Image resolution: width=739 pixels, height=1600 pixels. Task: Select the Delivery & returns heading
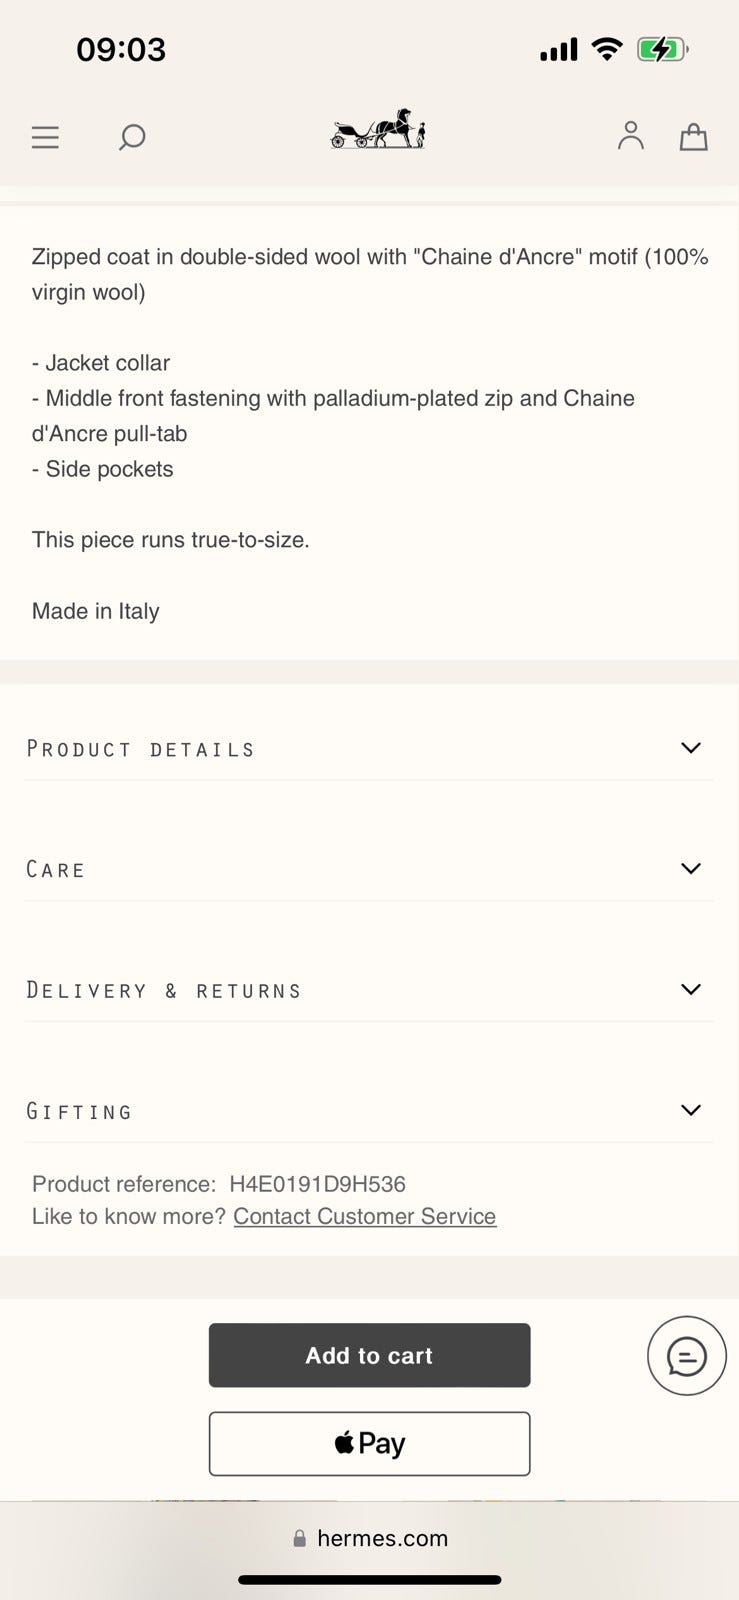pyautogui.click(x=163, y=991)
